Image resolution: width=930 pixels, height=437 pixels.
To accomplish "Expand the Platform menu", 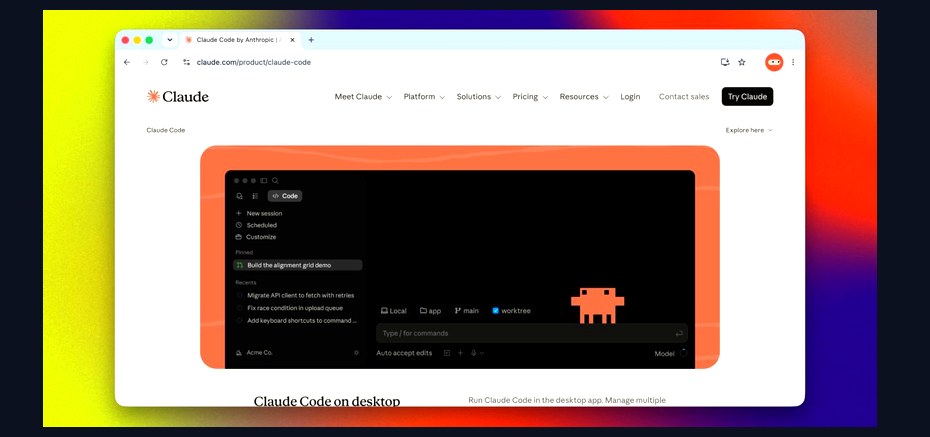I will tap(424, 97).
